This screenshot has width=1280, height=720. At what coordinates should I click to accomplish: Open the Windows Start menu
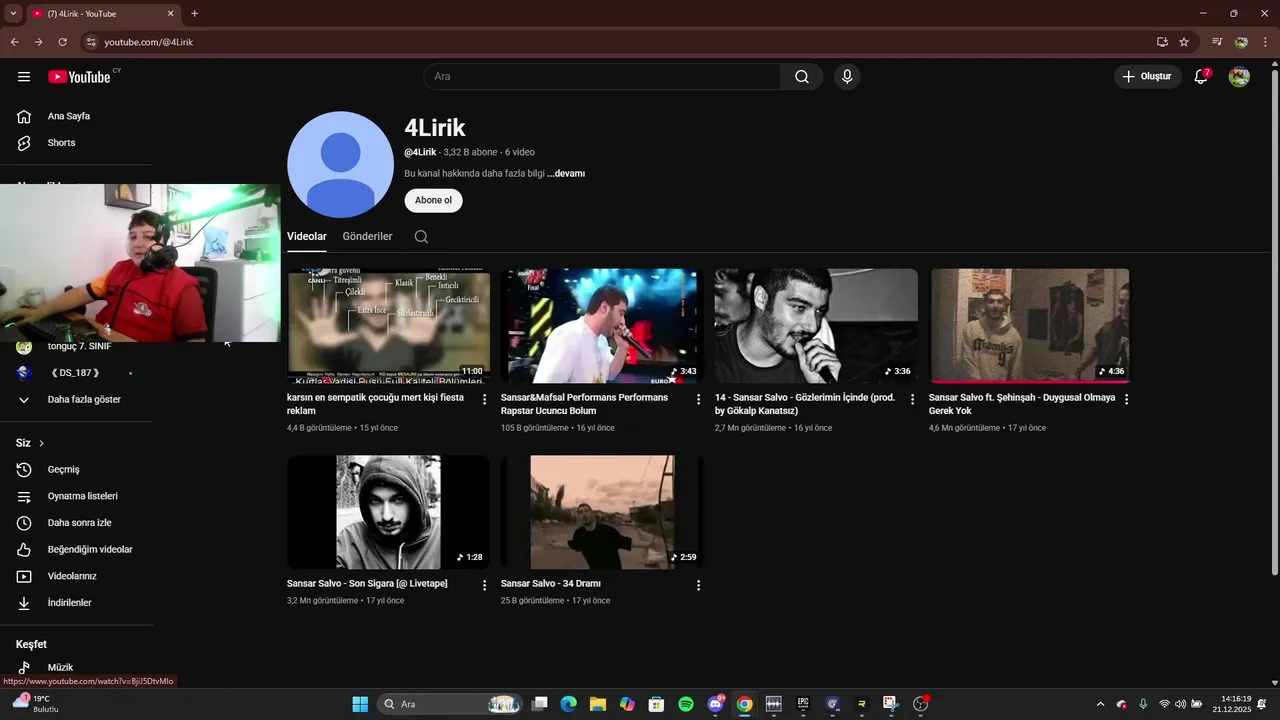pos(360,704)
